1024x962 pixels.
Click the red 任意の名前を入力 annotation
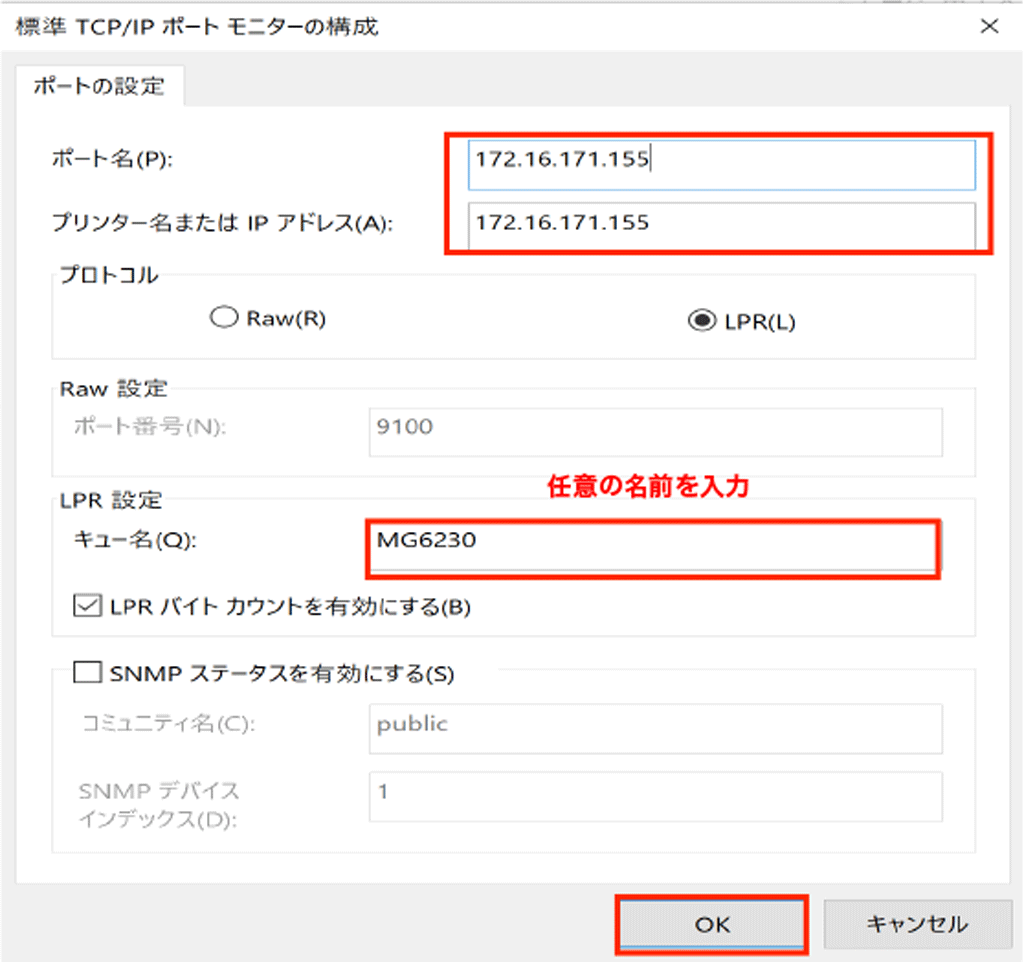coord(647,487)
